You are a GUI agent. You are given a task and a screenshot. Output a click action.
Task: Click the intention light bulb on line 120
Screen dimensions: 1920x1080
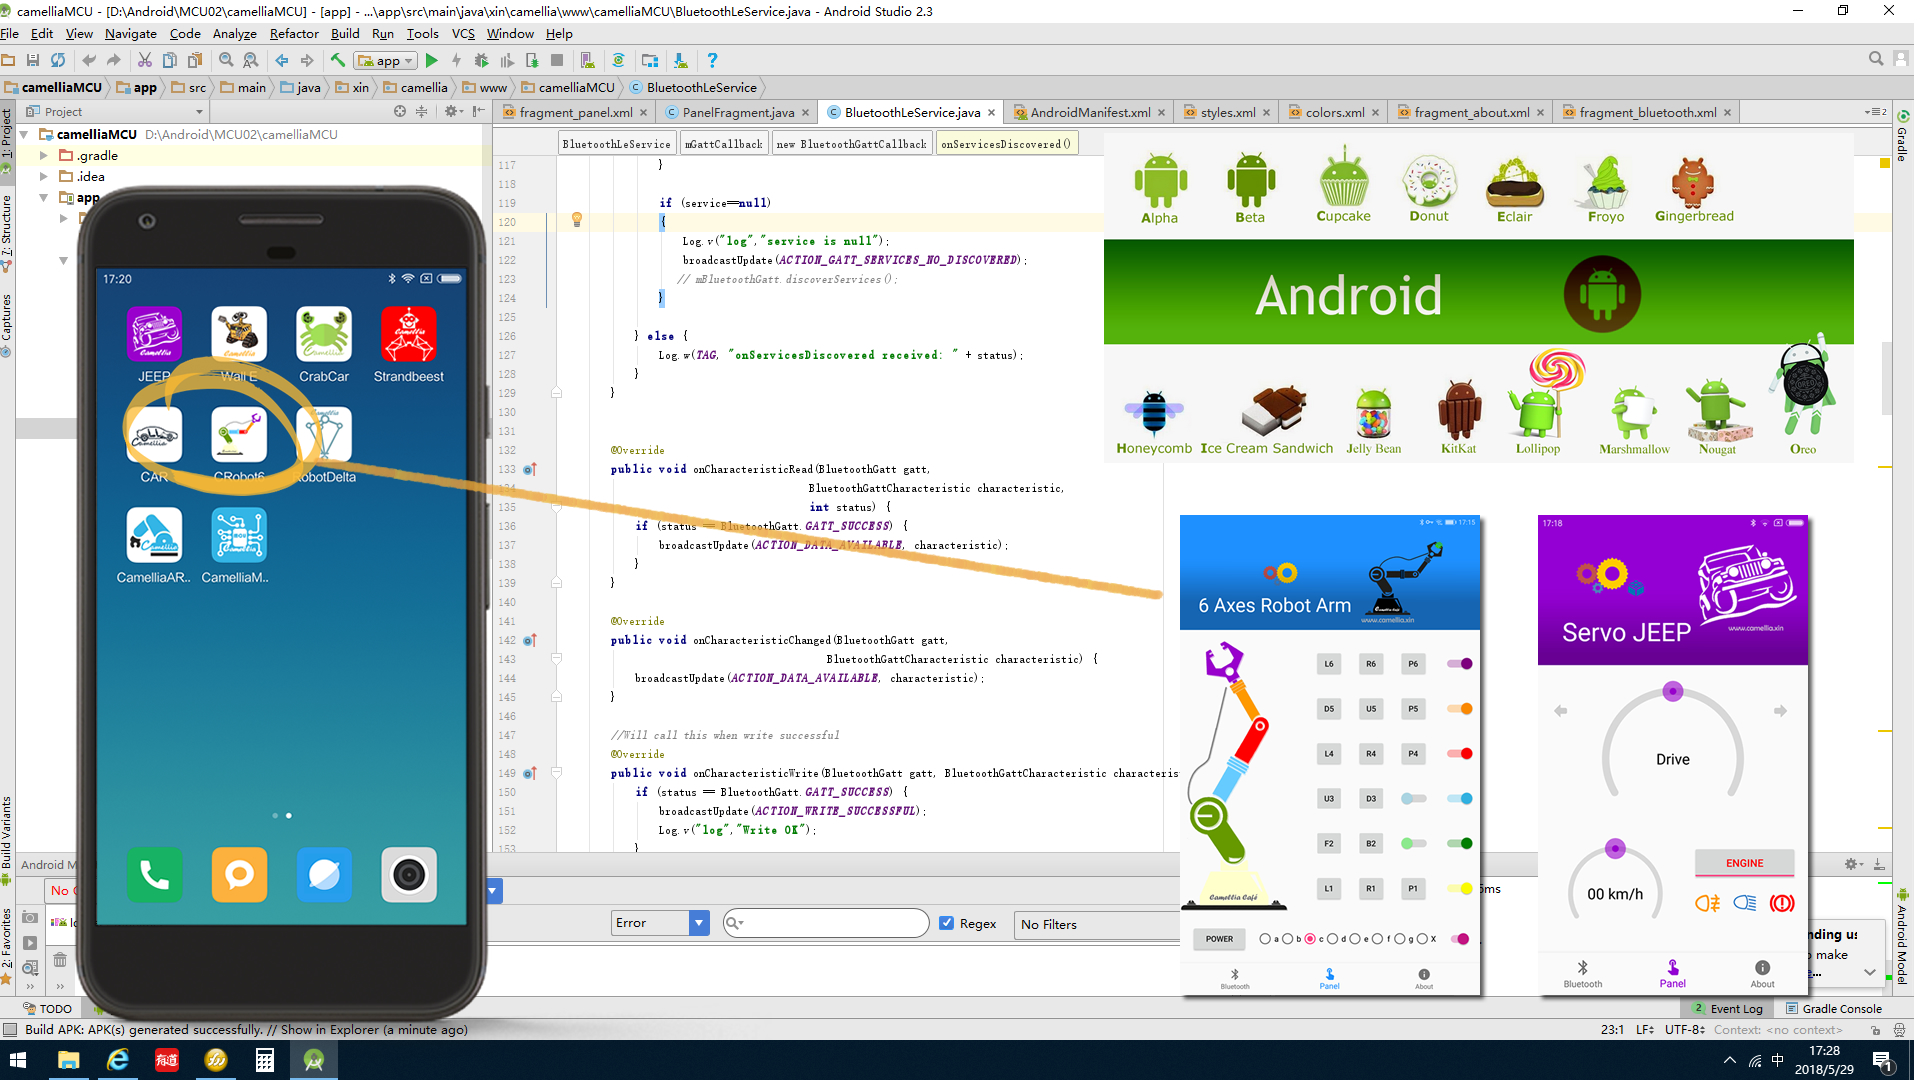point(577,220)
